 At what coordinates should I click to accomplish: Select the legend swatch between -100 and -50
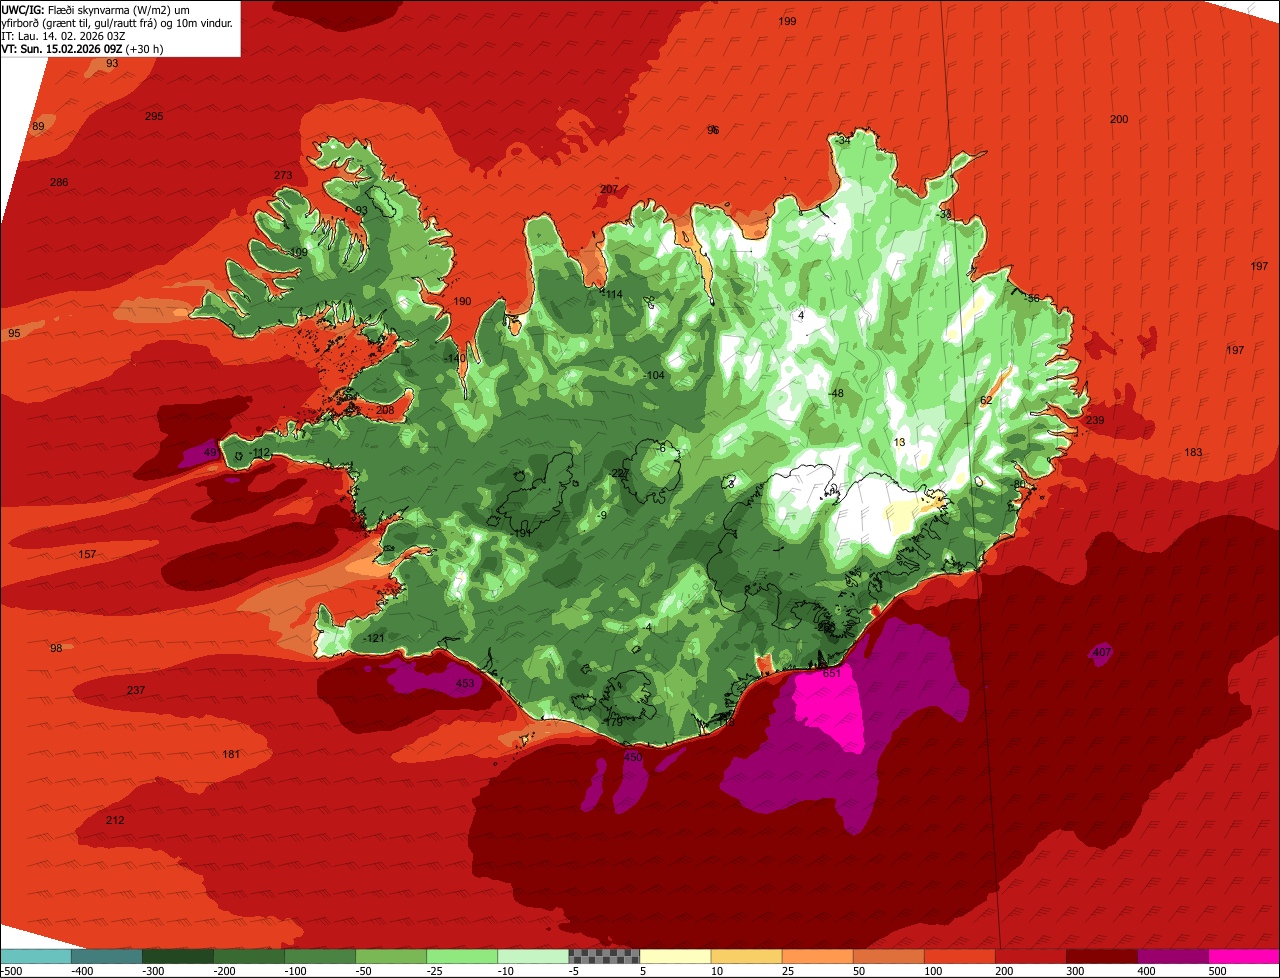[320, 956]
